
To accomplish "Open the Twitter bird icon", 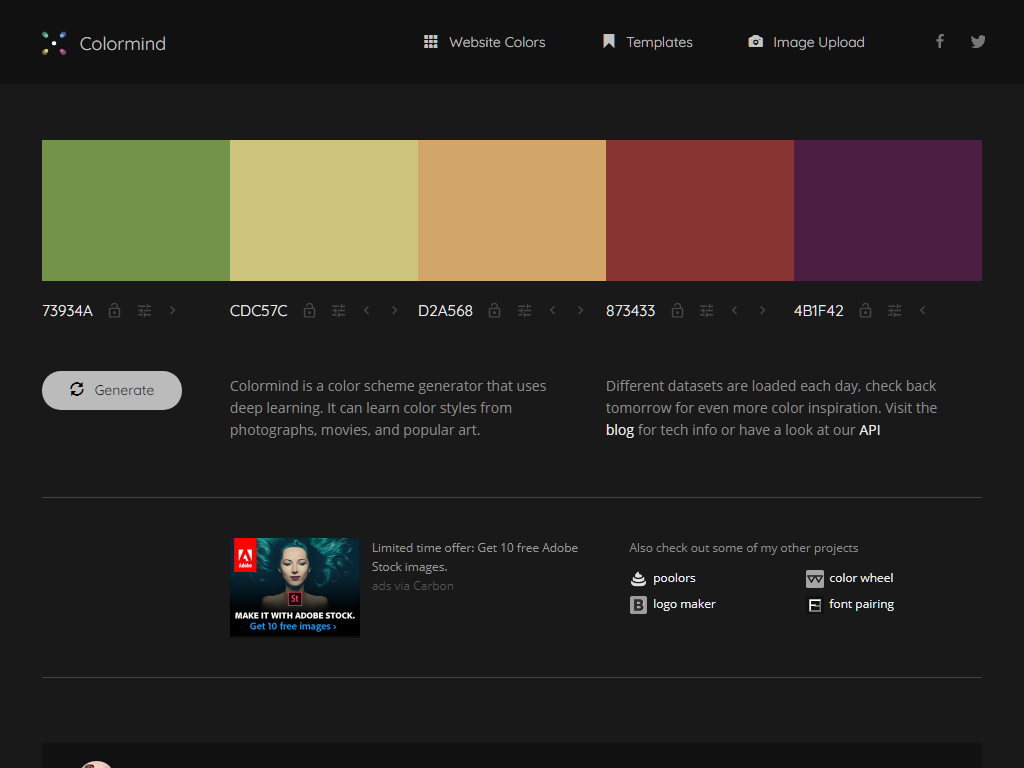I will click(x=978, y=42).
